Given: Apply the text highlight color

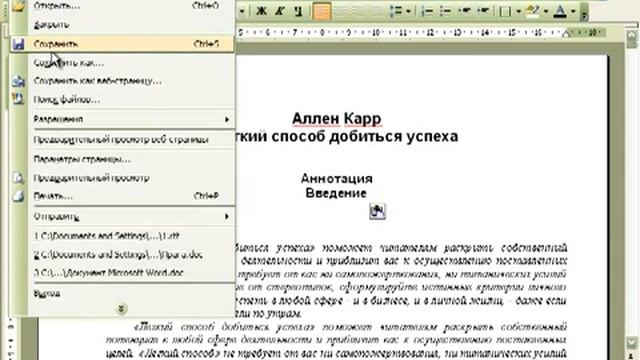Looking at the screenshot, I should point(533,11).
